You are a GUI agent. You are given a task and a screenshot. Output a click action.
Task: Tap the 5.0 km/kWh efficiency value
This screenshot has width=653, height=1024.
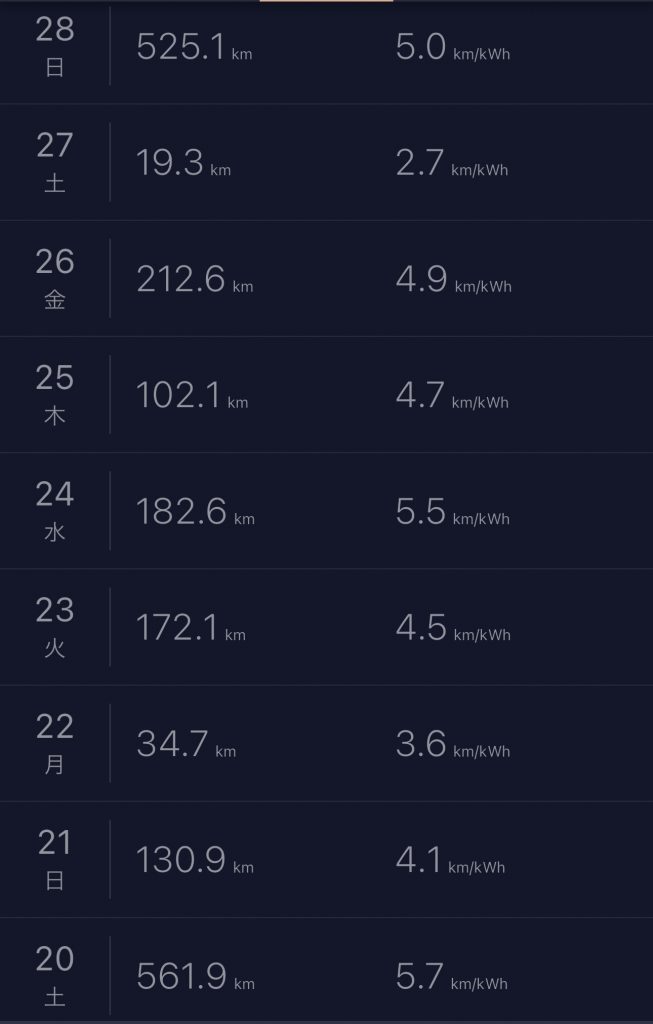pyautogui.click(x=453, y=47)
